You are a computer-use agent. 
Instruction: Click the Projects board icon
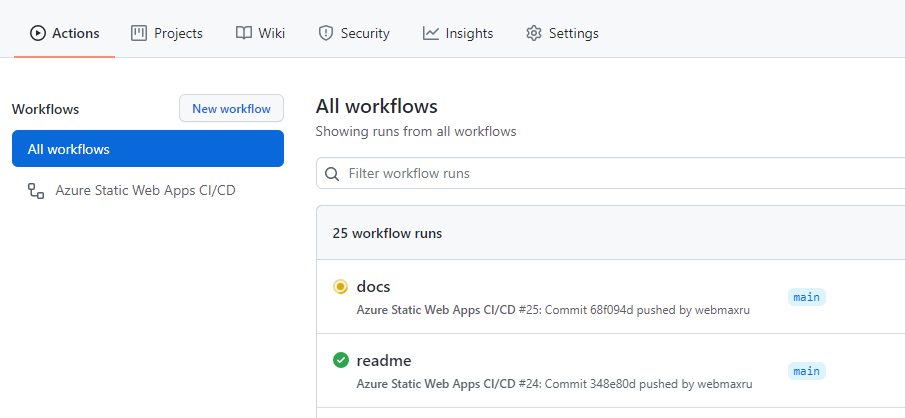[x=139, y=33]
